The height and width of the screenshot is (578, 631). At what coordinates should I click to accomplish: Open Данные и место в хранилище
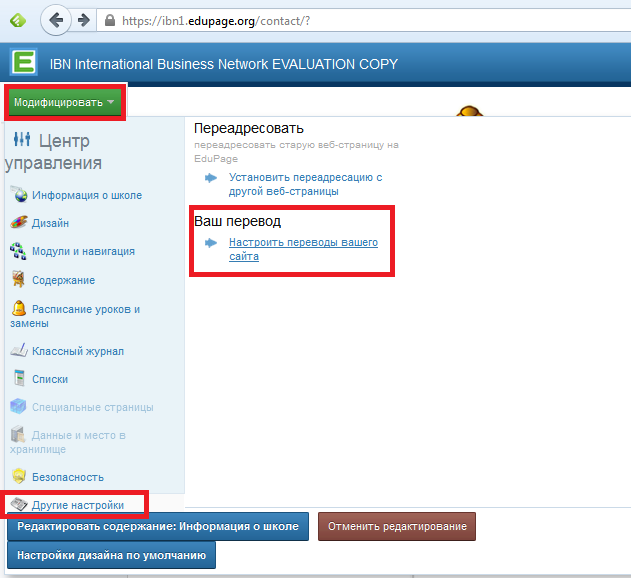click(x=68, y=442)
